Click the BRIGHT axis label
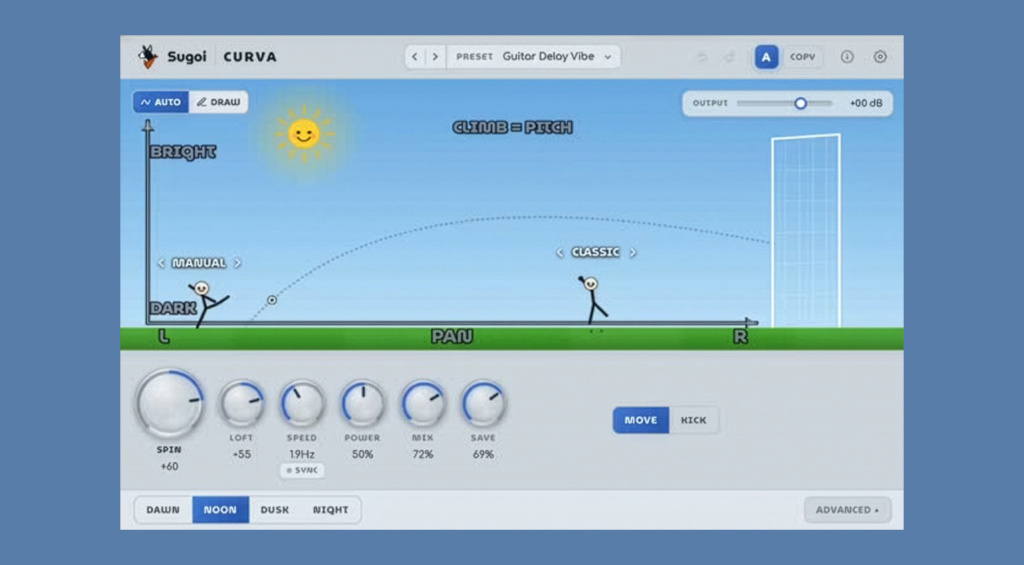The image size is (1024, 565). click(x=183, y=152)
